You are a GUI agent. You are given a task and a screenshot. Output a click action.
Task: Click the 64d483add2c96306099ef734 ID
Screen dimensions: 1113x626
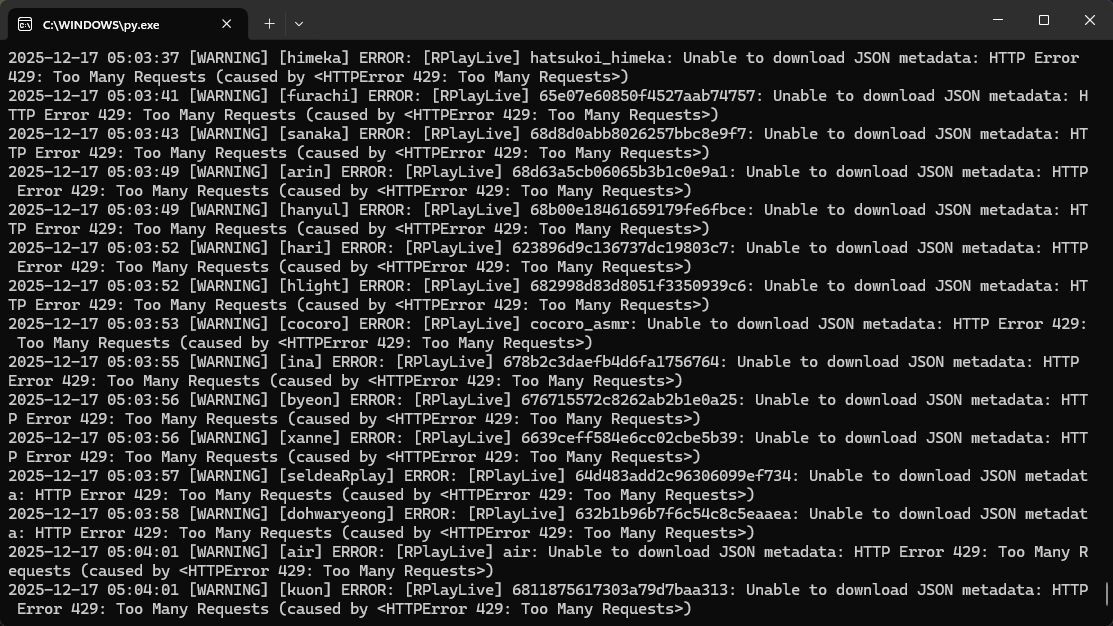pos(683,476)
